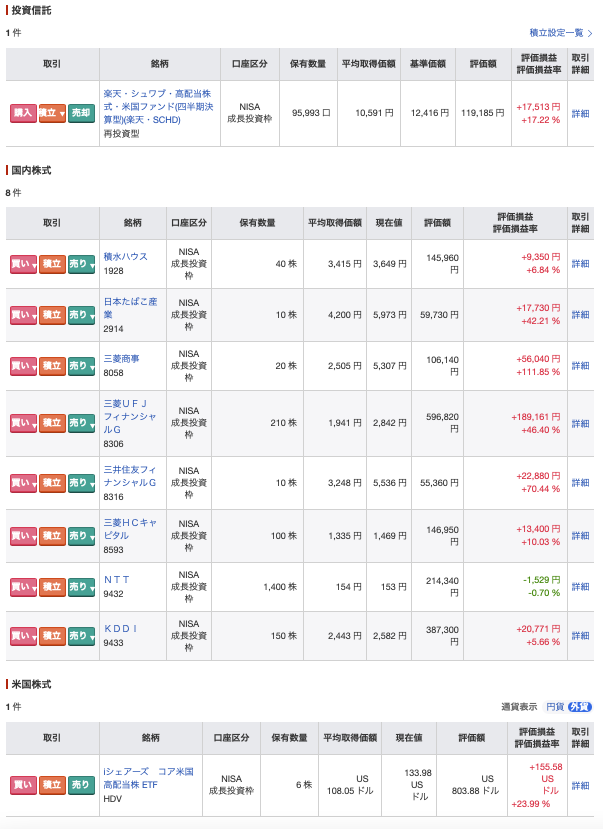Switch currency display to 外貨

tap(579, 707)
